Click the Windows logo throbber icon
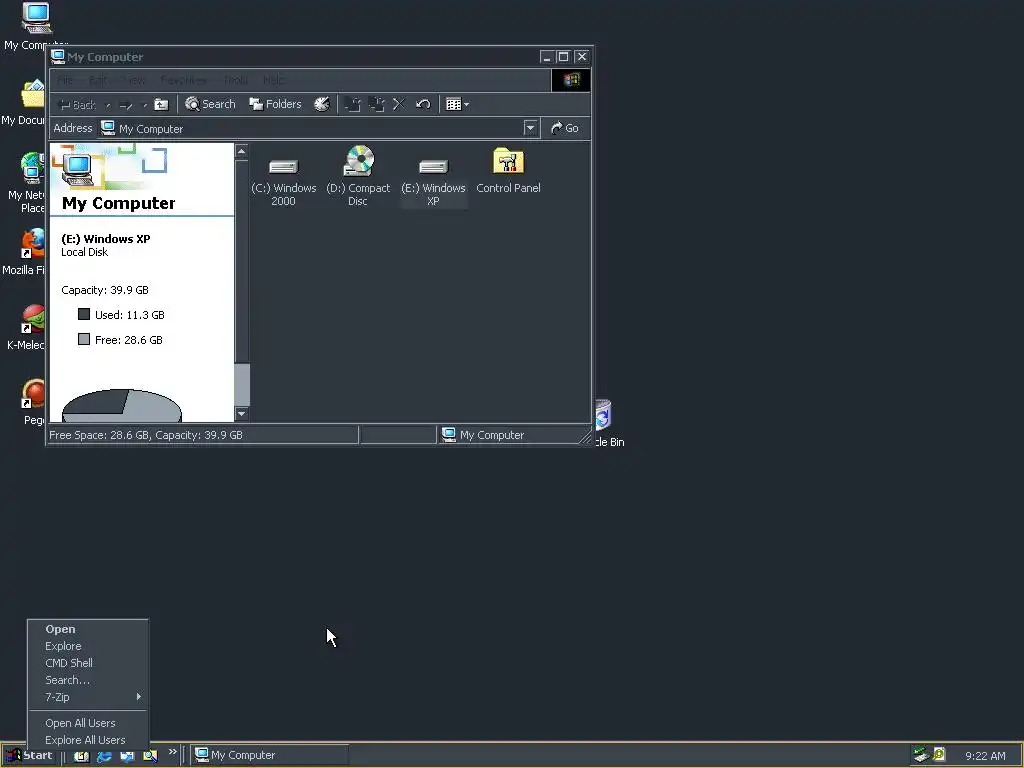Image resolution: width=1024 pixels, height=768 pixels. point(571,80)
